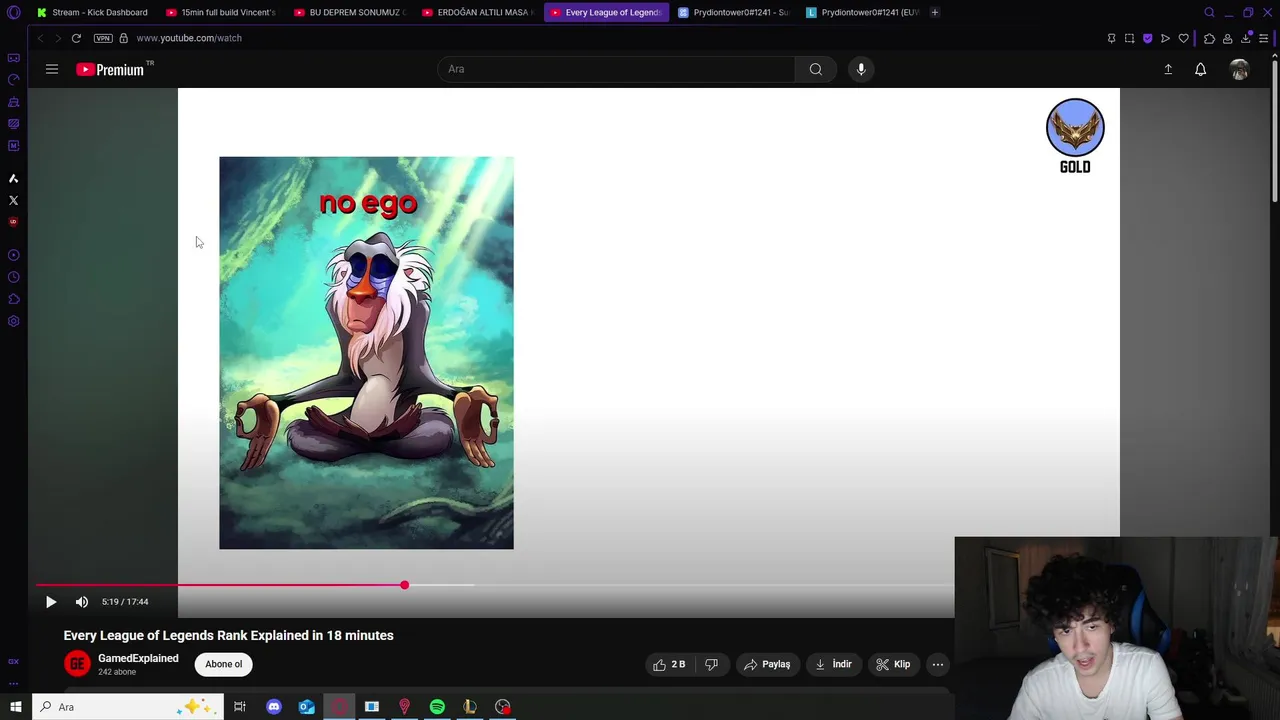The image size is (1280, 720).
Task: Click the İndir download button
Action: tap(833, 664)
